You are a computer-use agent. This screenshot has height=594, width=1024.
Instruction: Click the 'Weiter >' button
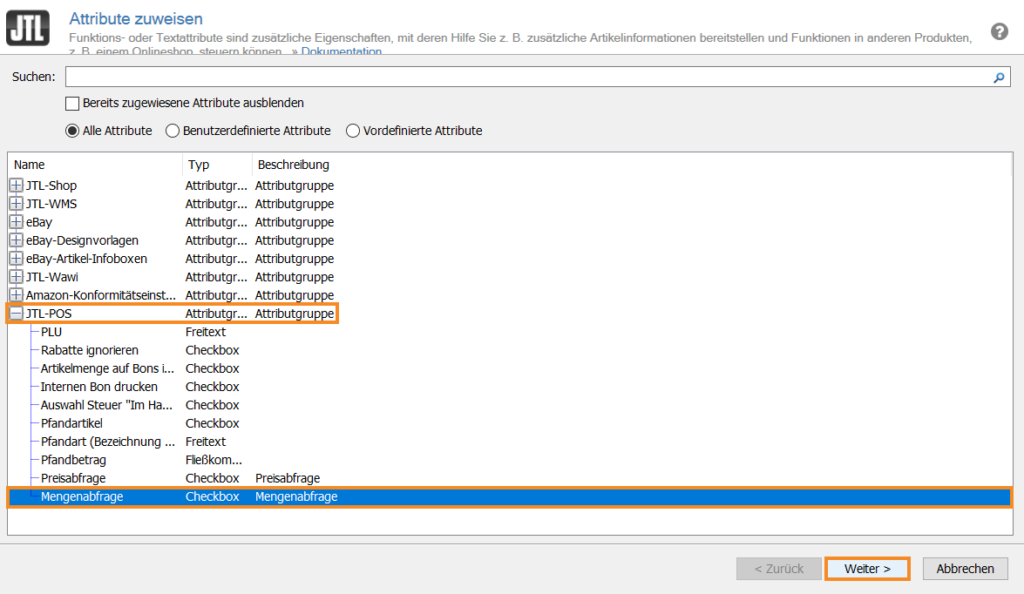pyautogui.click(x=867, y=569)
